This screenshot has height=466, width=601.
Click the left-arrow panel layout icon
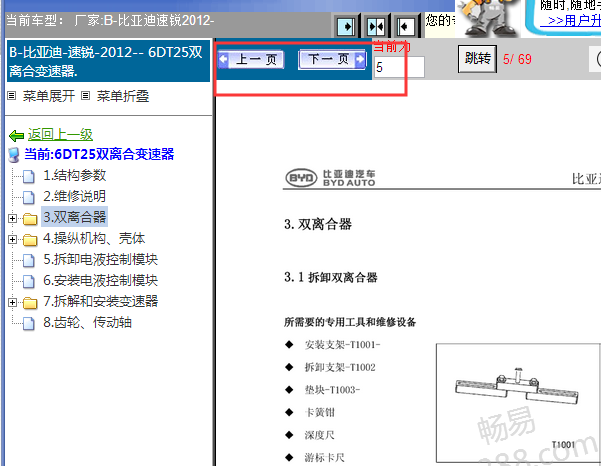tap(405, 26)
